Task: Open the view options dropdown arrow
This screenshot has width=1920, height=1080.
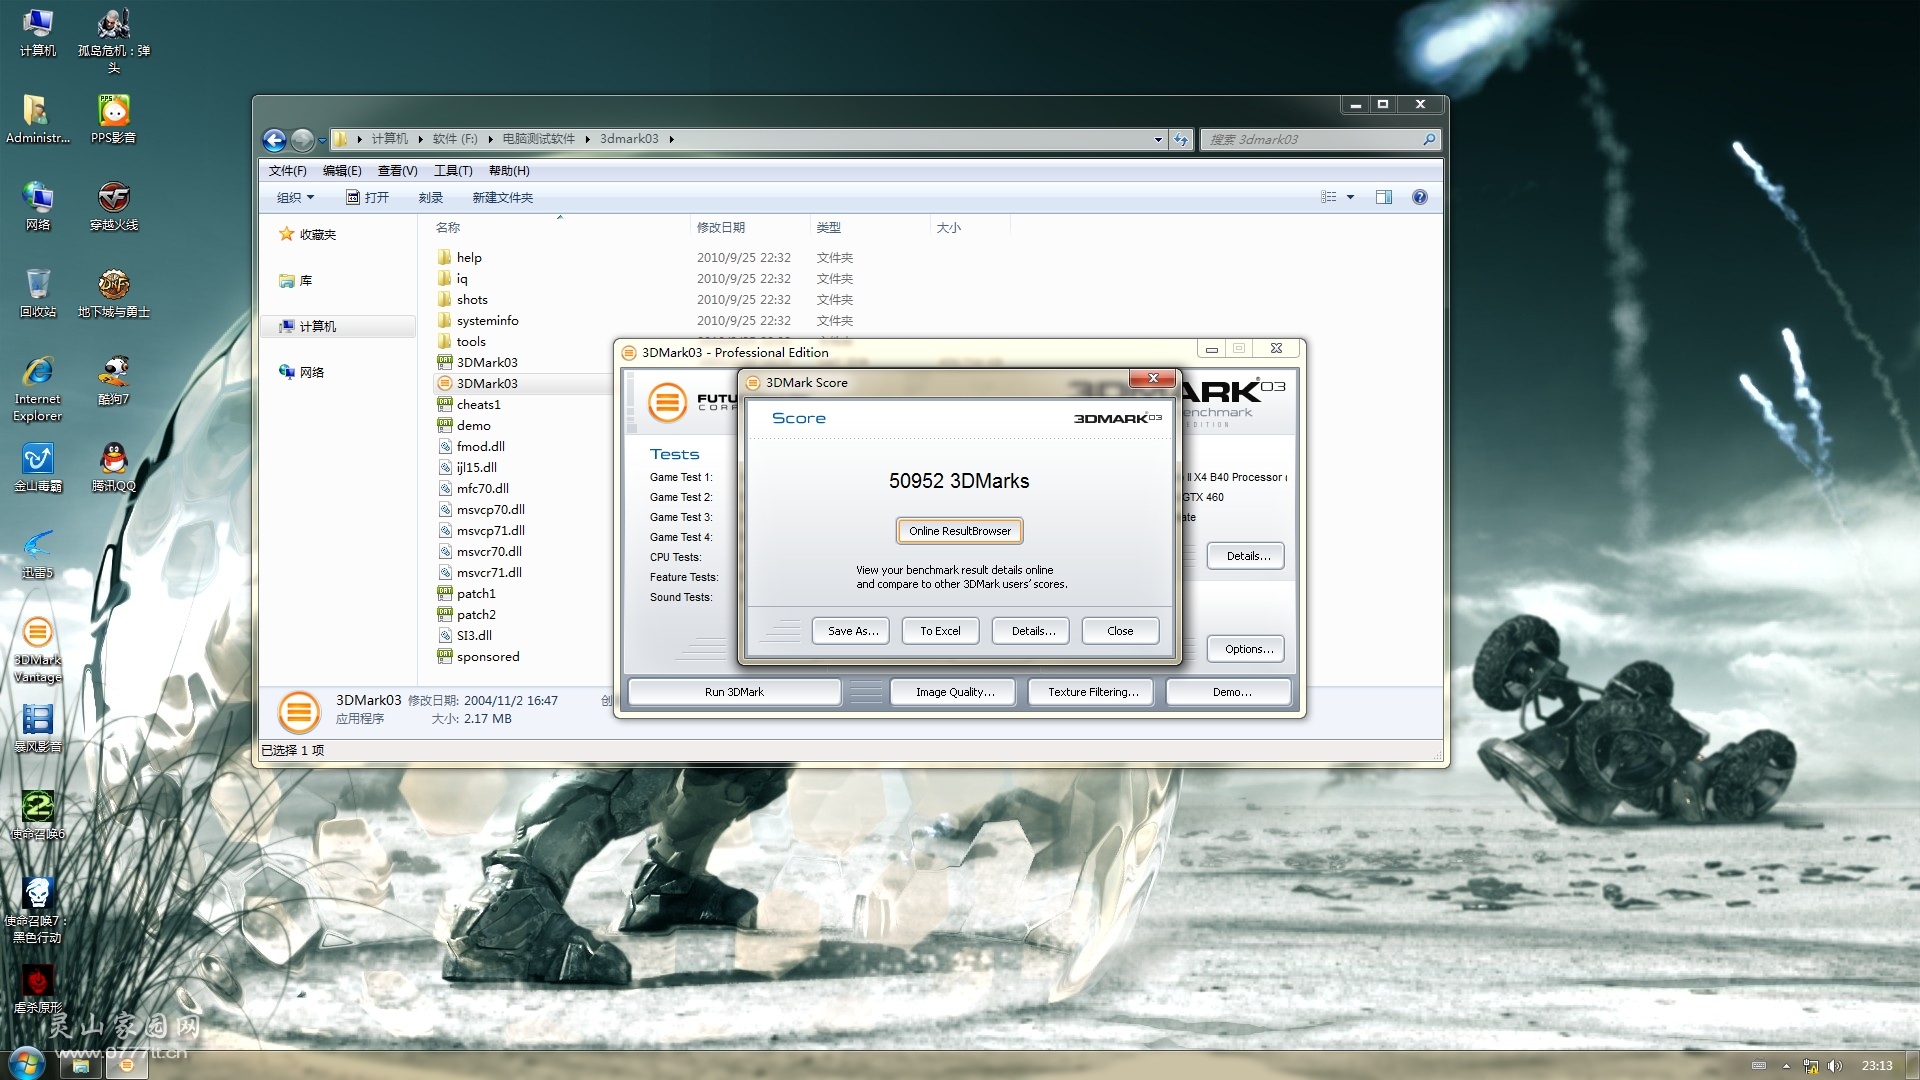Action: (1350, 197)
